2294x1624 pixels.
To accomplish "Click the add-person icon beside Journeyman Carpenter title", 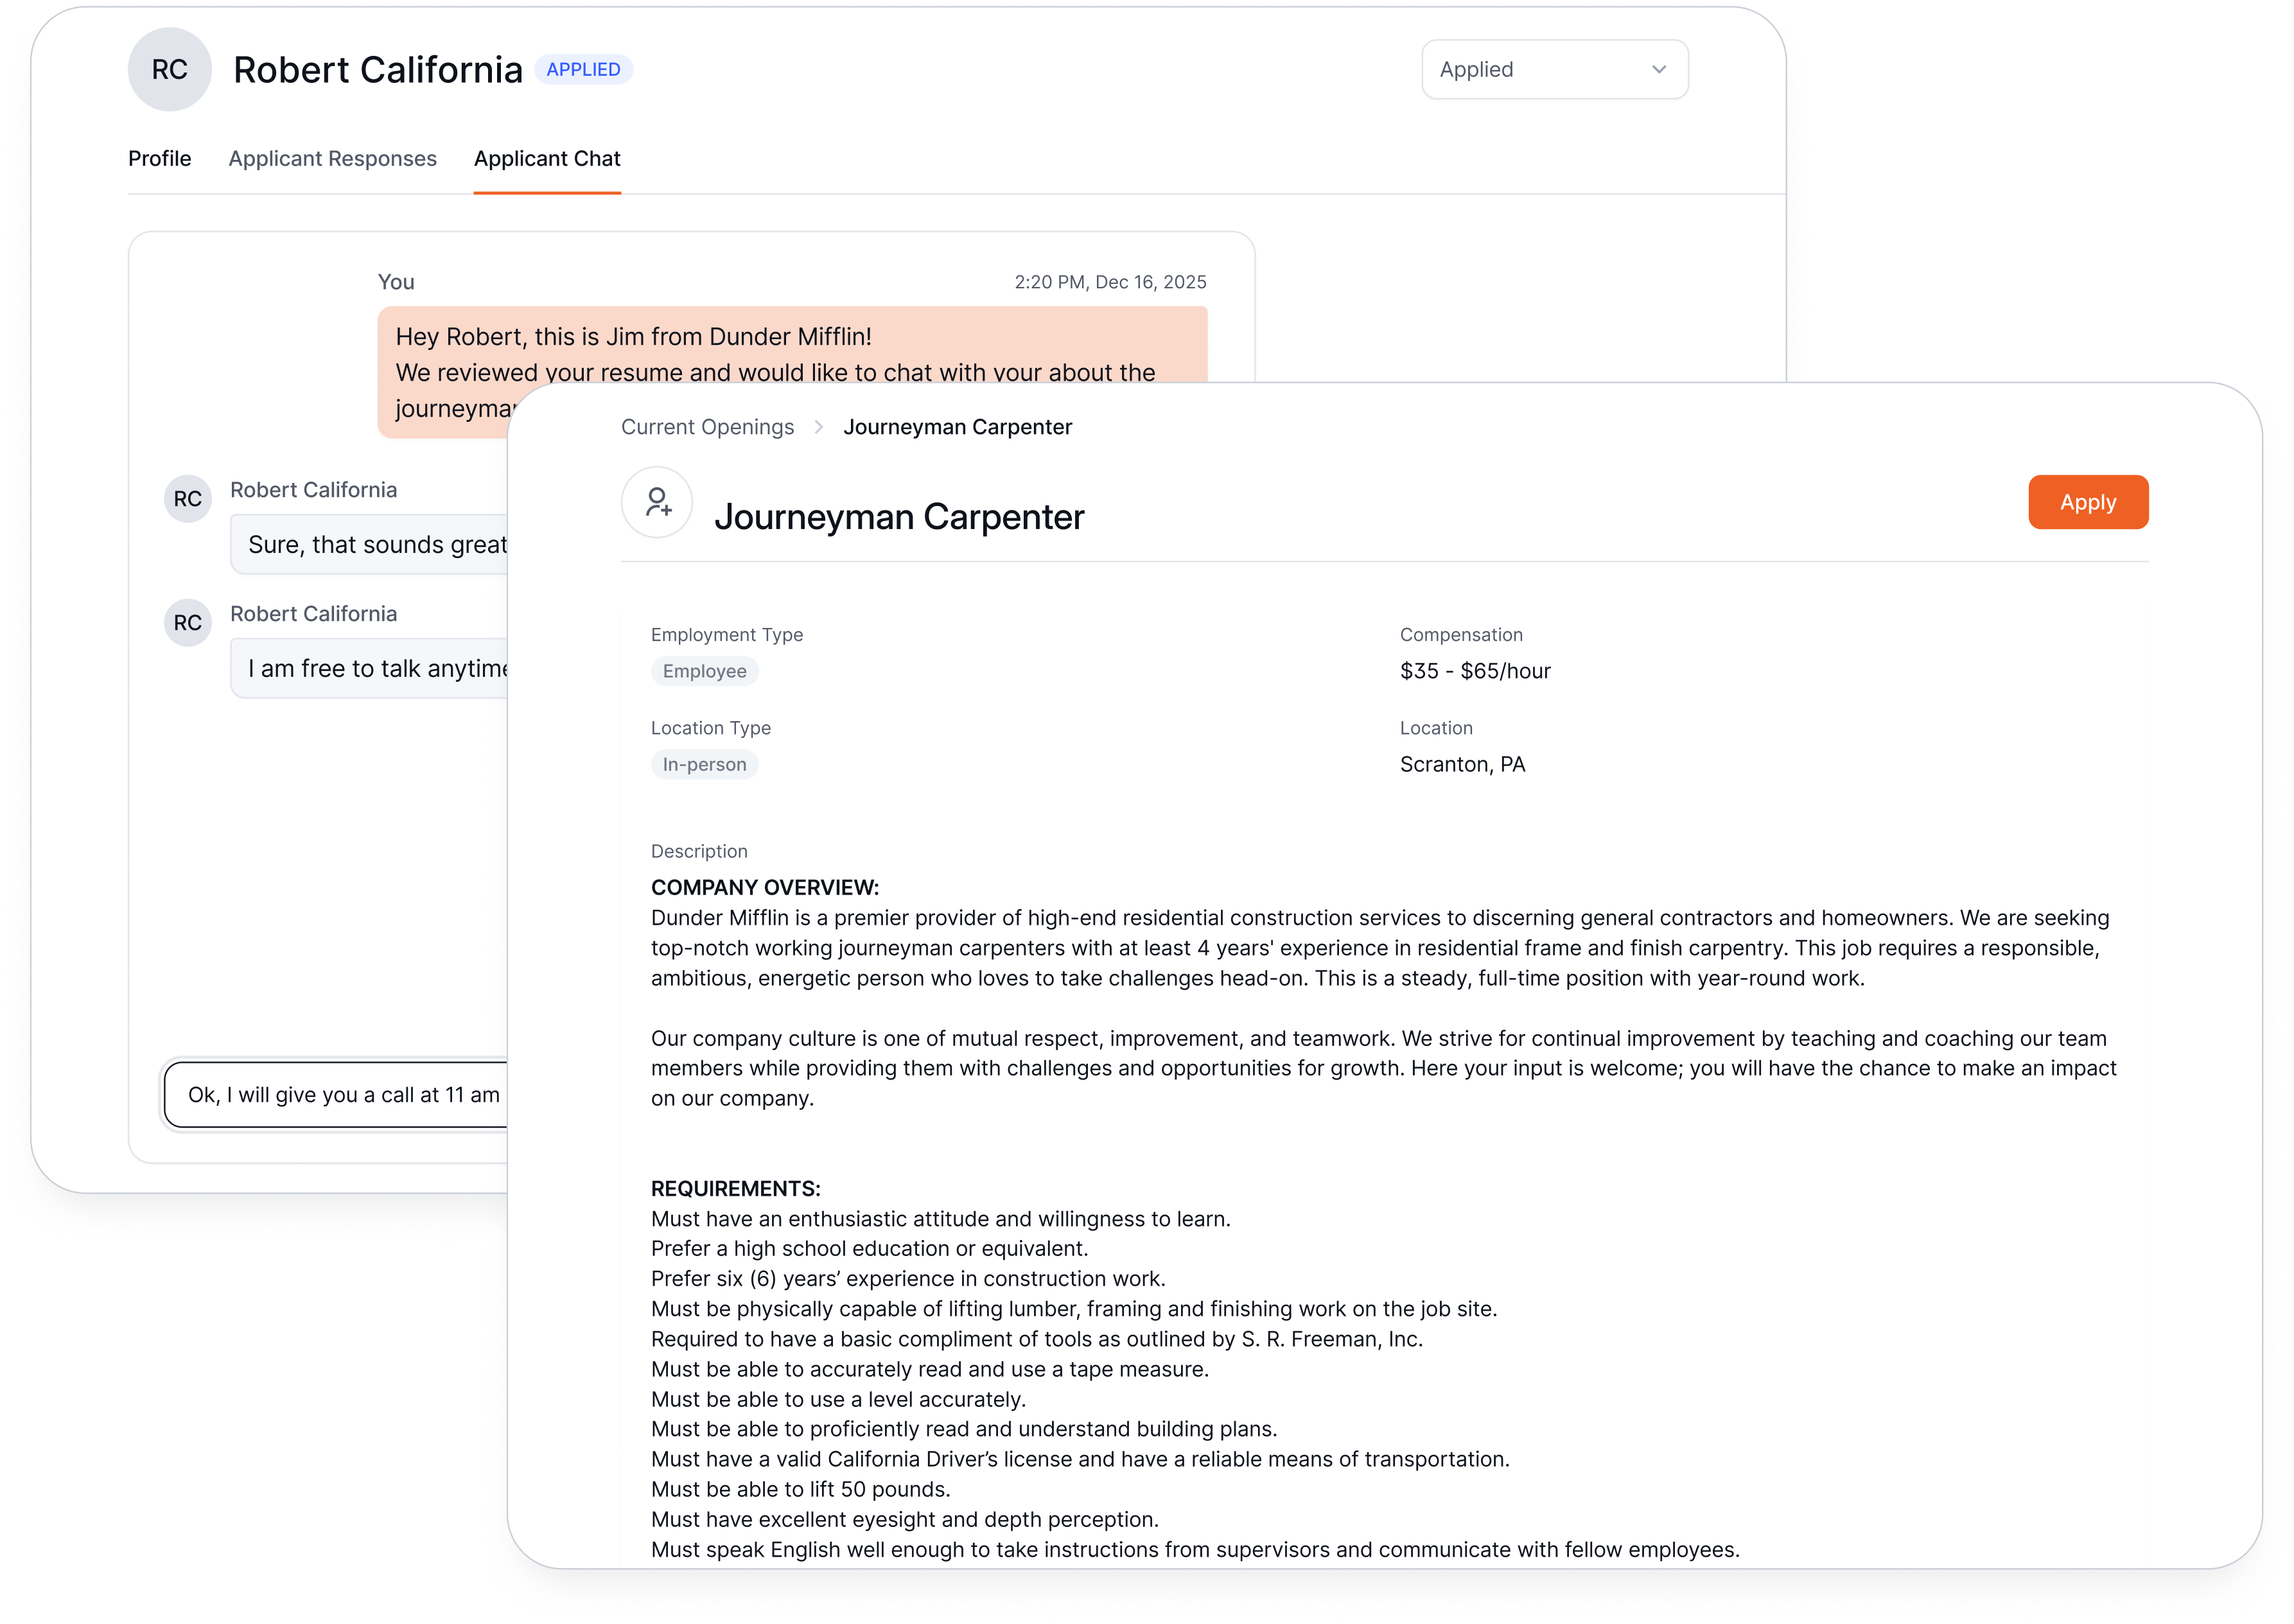I will [x=657, y=502].
